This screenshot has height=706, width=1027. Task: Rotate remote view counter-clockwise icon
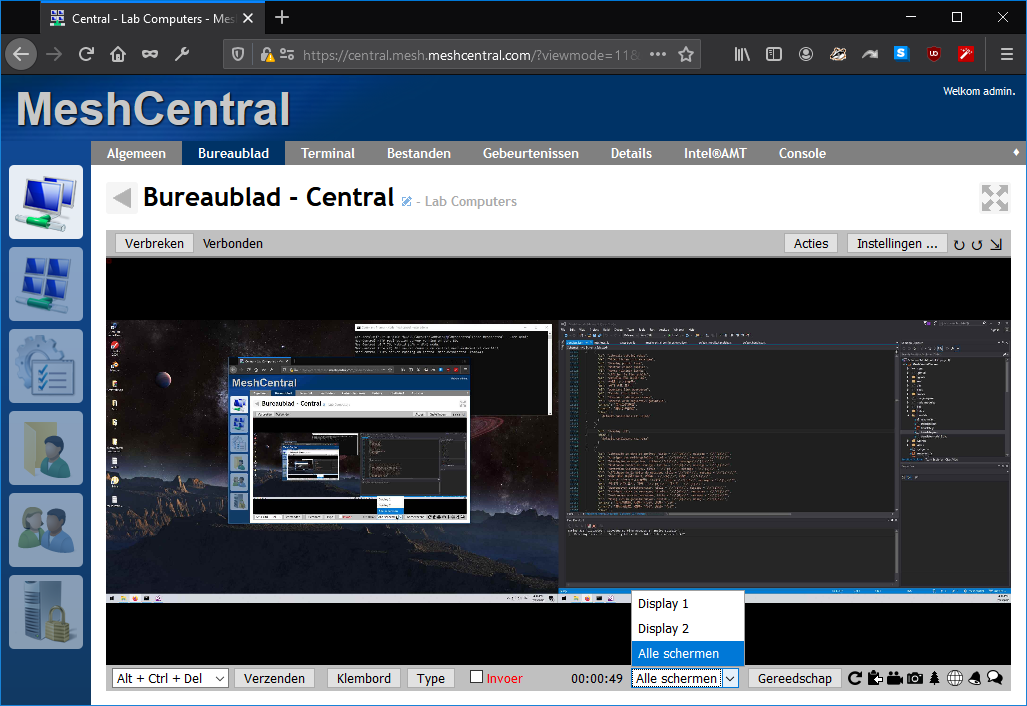tap(977, 244)
